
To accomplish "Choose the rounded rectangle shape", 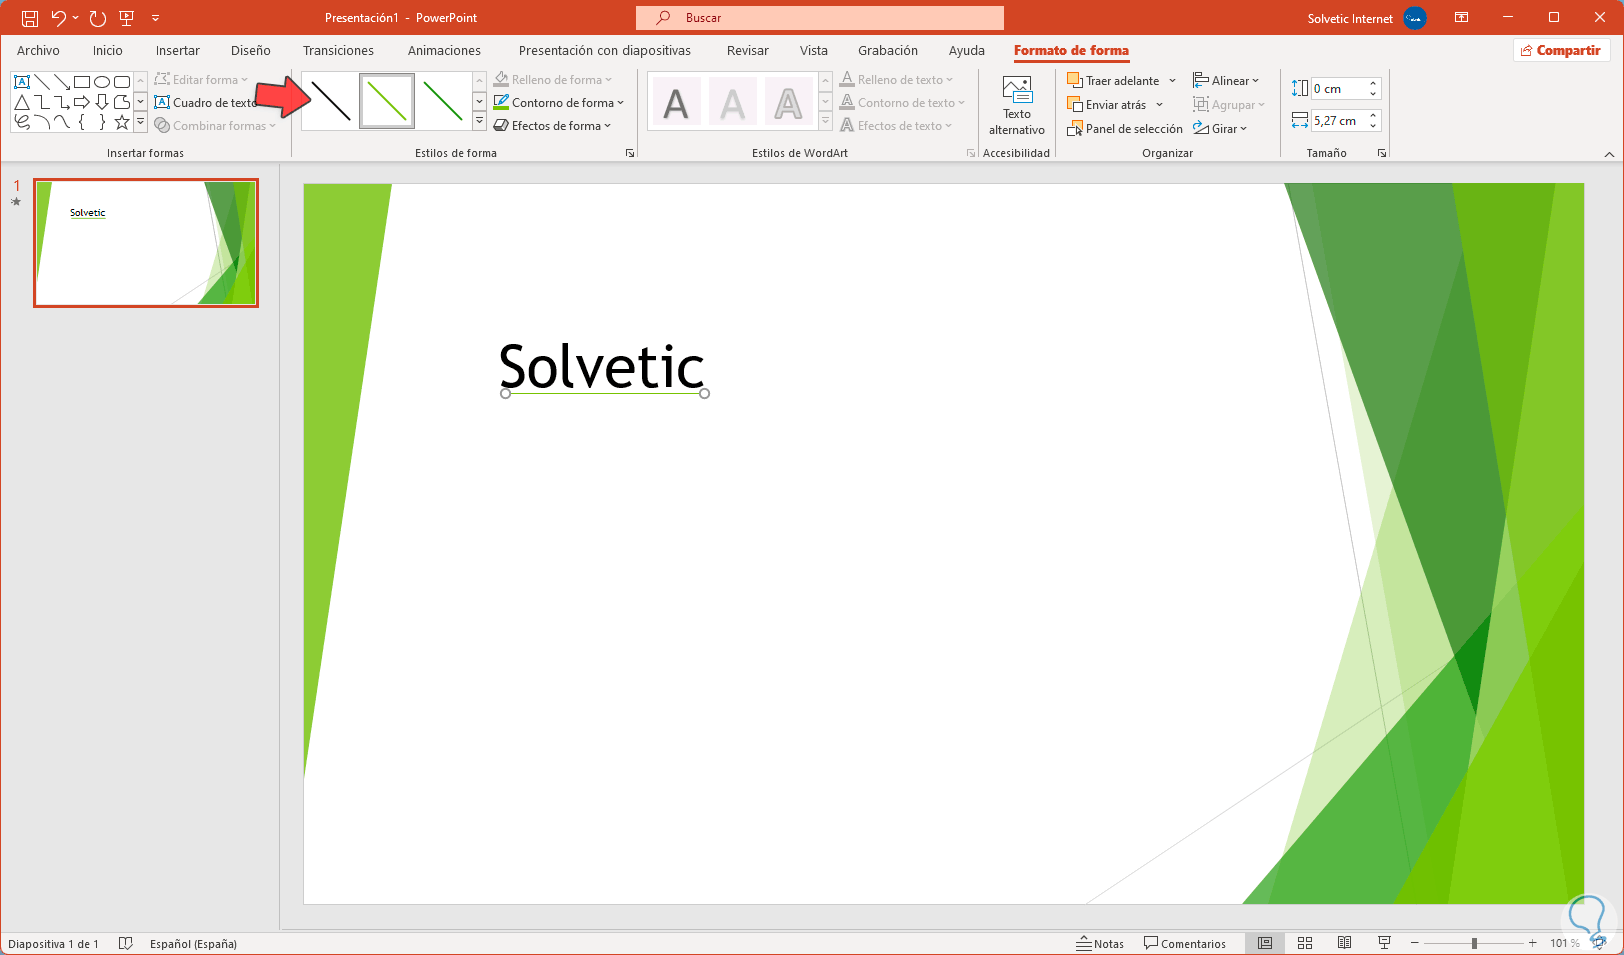I will pos(122,82).
